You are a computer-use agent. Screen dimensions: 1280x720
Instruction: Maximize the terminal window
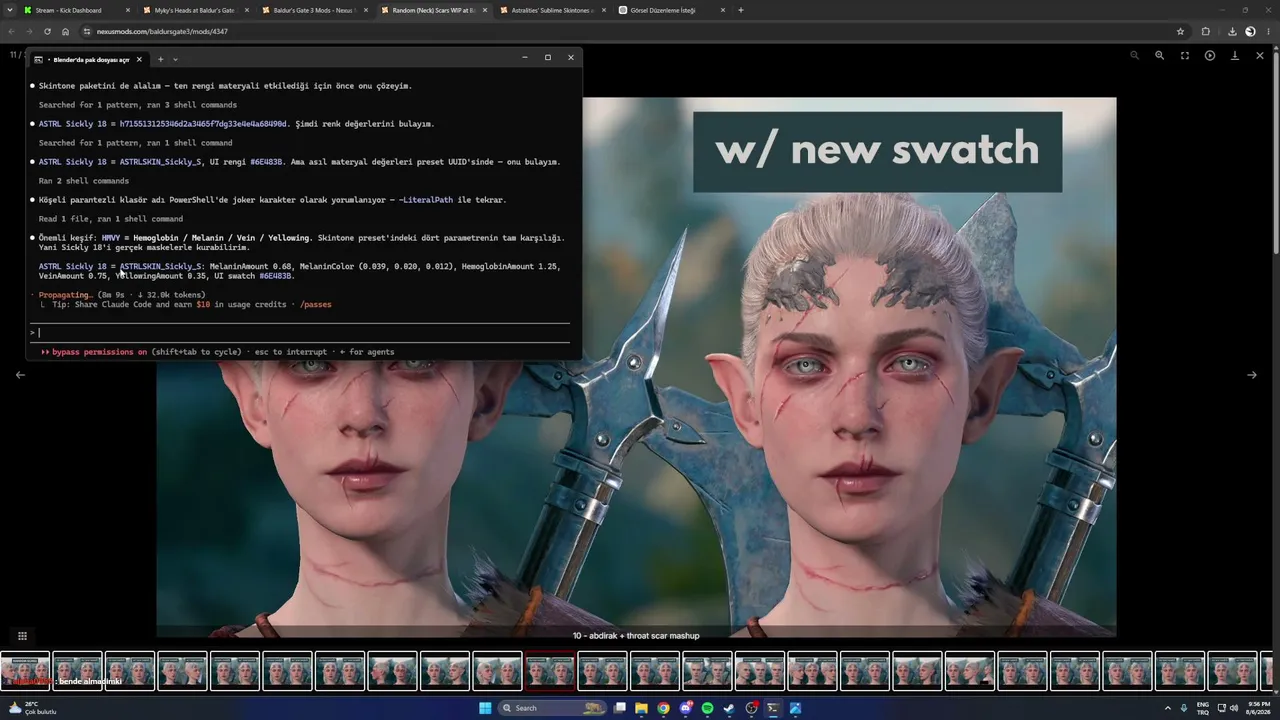pos(548,57)
